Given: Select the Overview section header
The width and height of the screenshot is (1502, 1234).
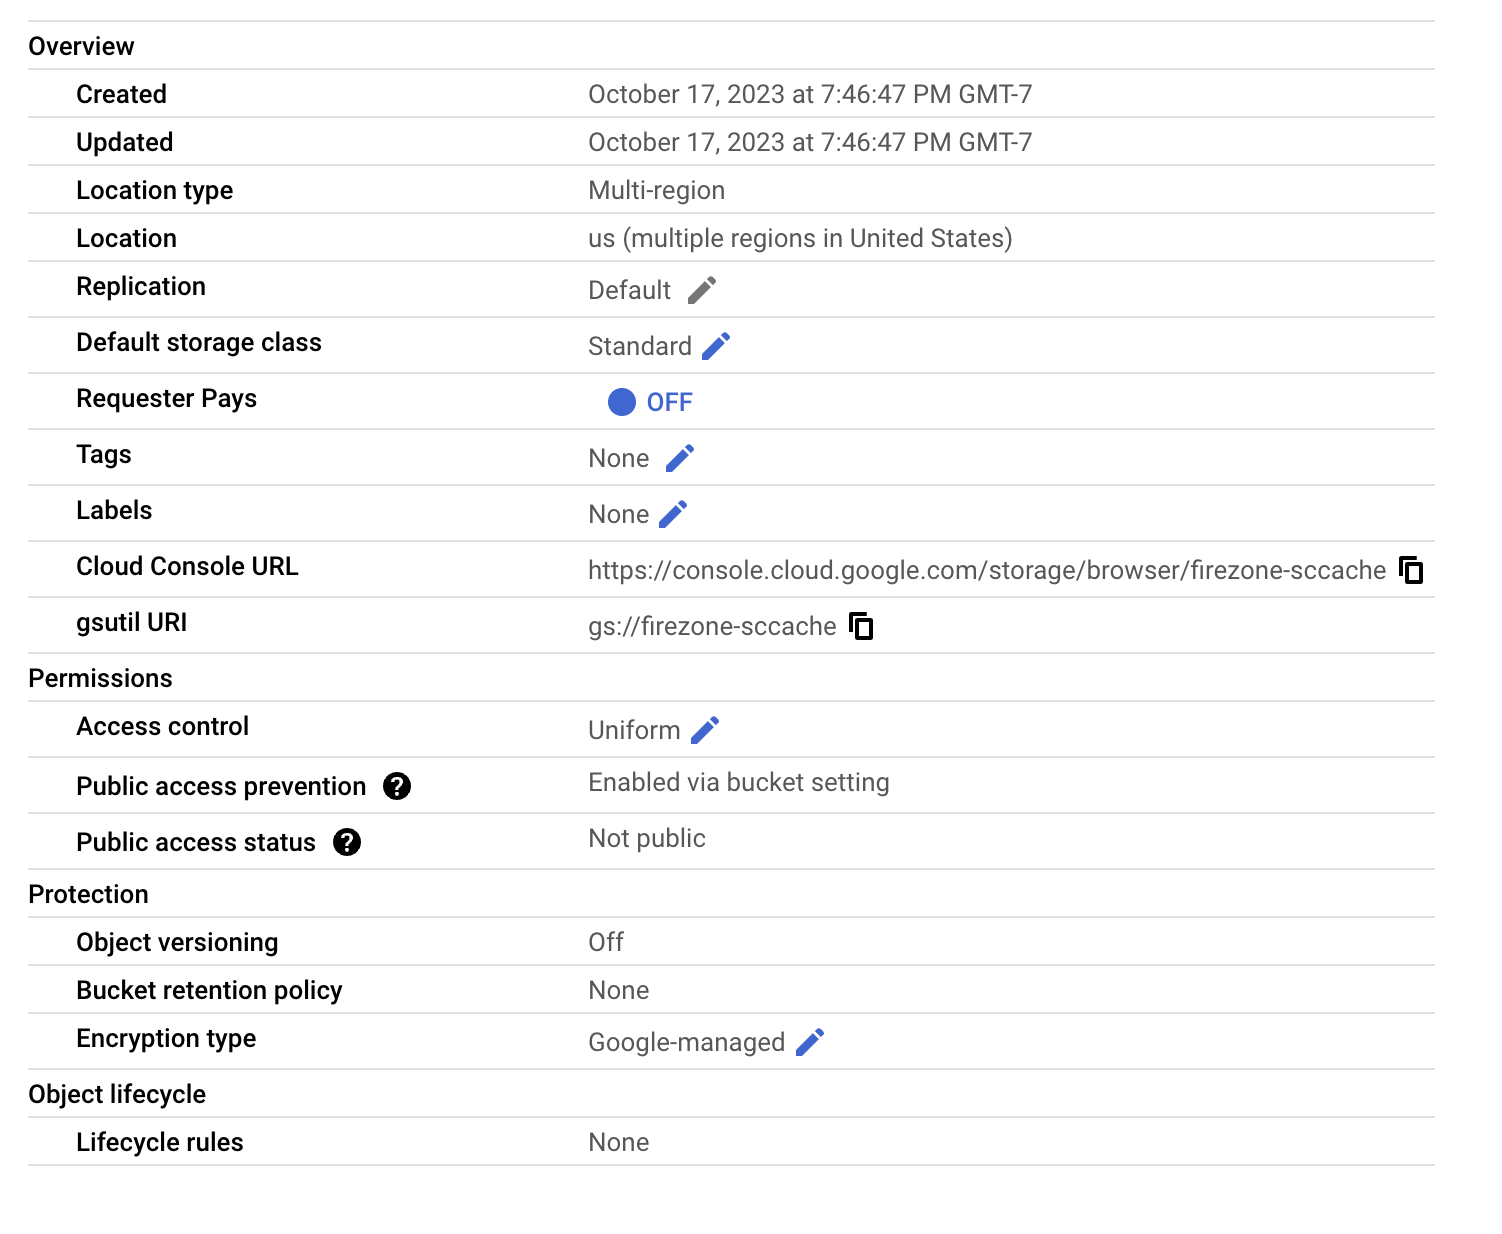Looking at the screenshot, I should (82, 45).
